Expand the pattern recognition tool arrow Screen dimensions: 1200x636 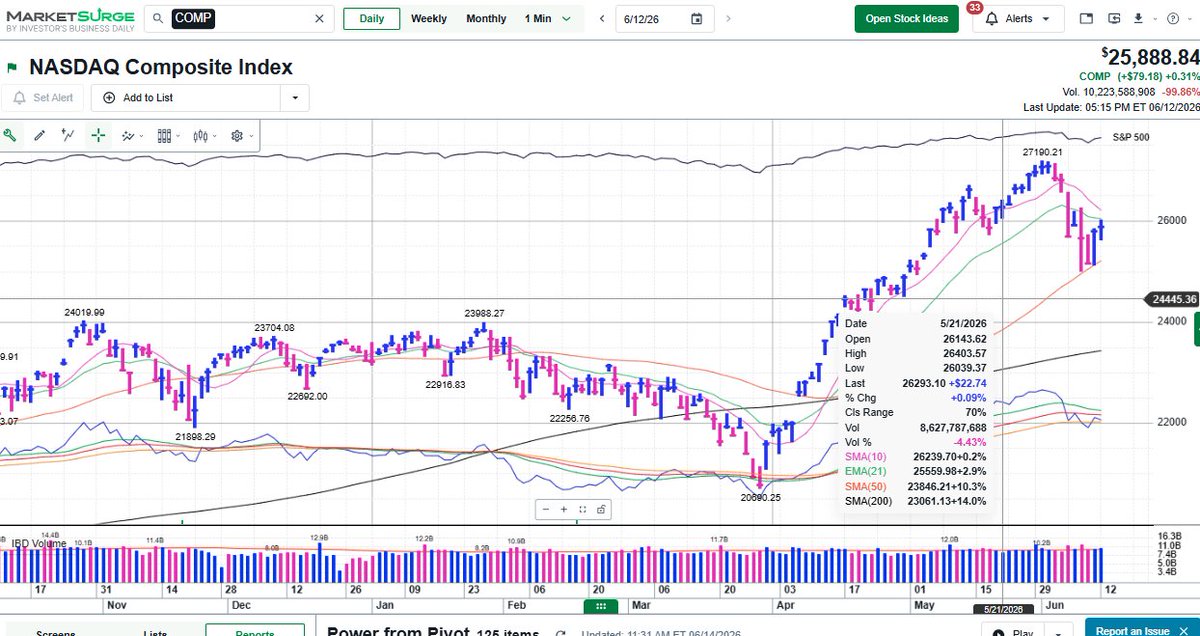tap(142, 136)
